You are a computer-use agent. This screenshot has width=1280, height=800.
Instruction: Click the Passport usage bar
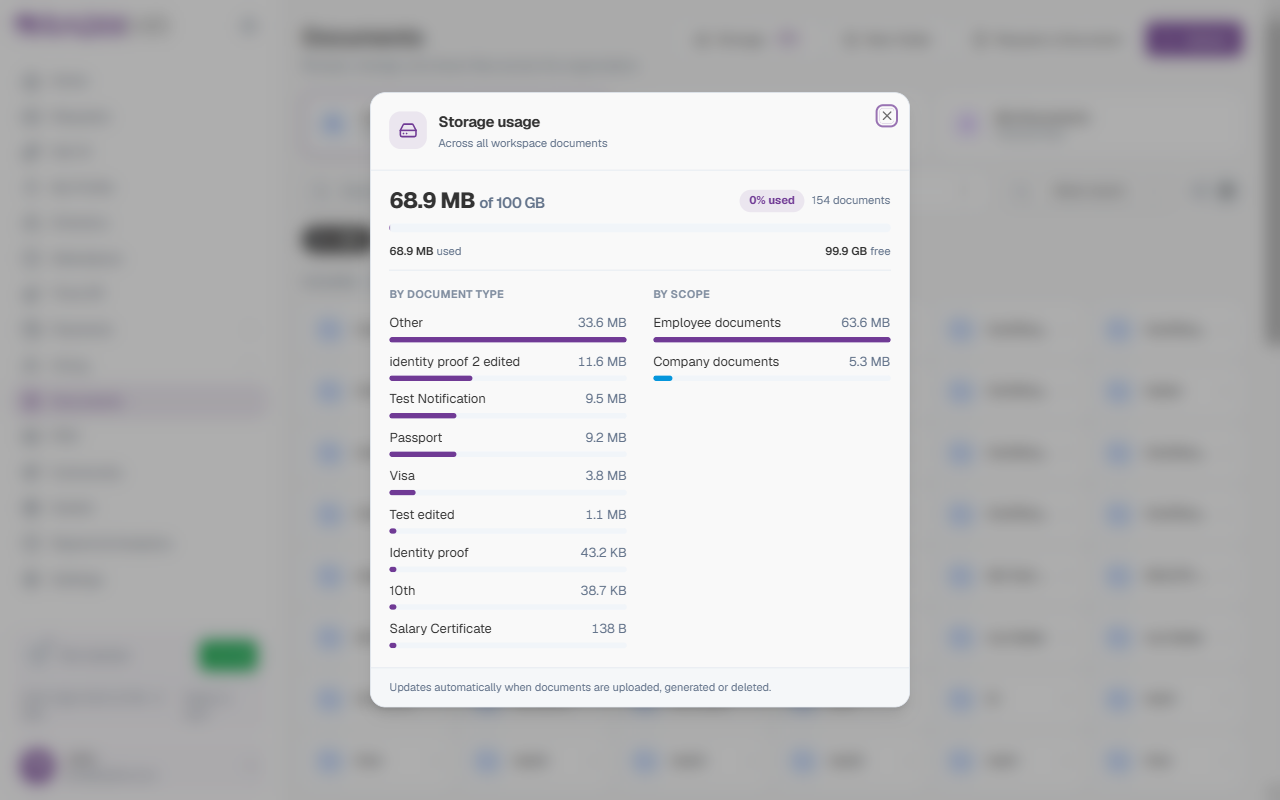508,455
